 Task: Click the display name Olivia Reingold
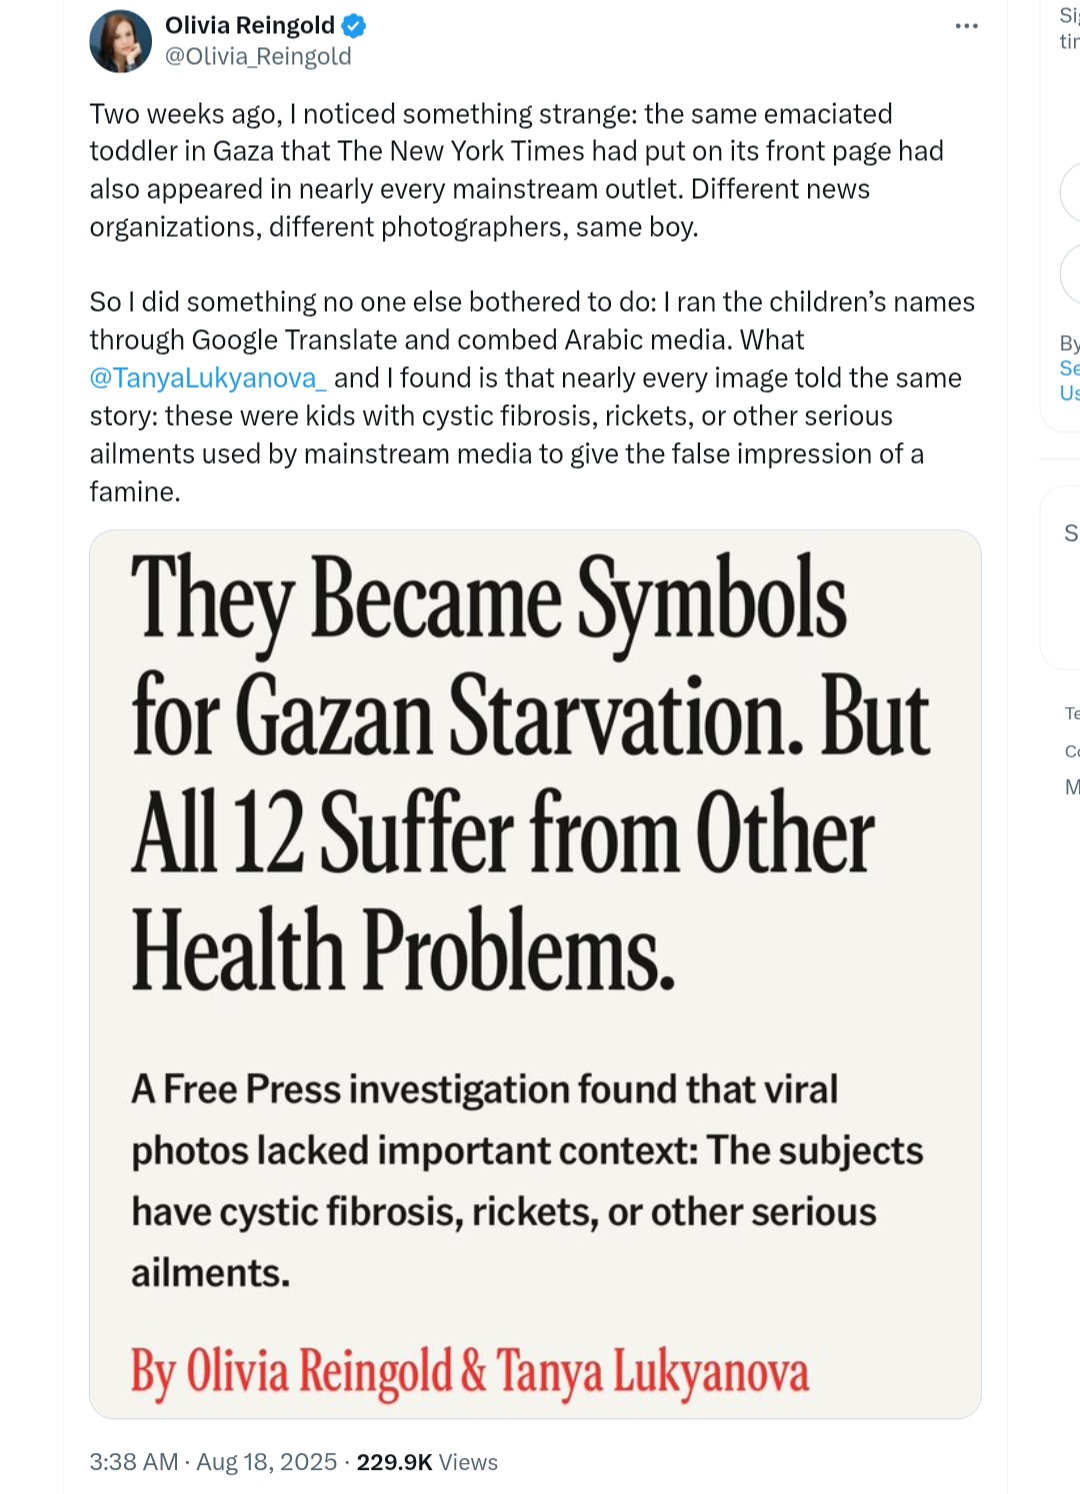(249, 26)
